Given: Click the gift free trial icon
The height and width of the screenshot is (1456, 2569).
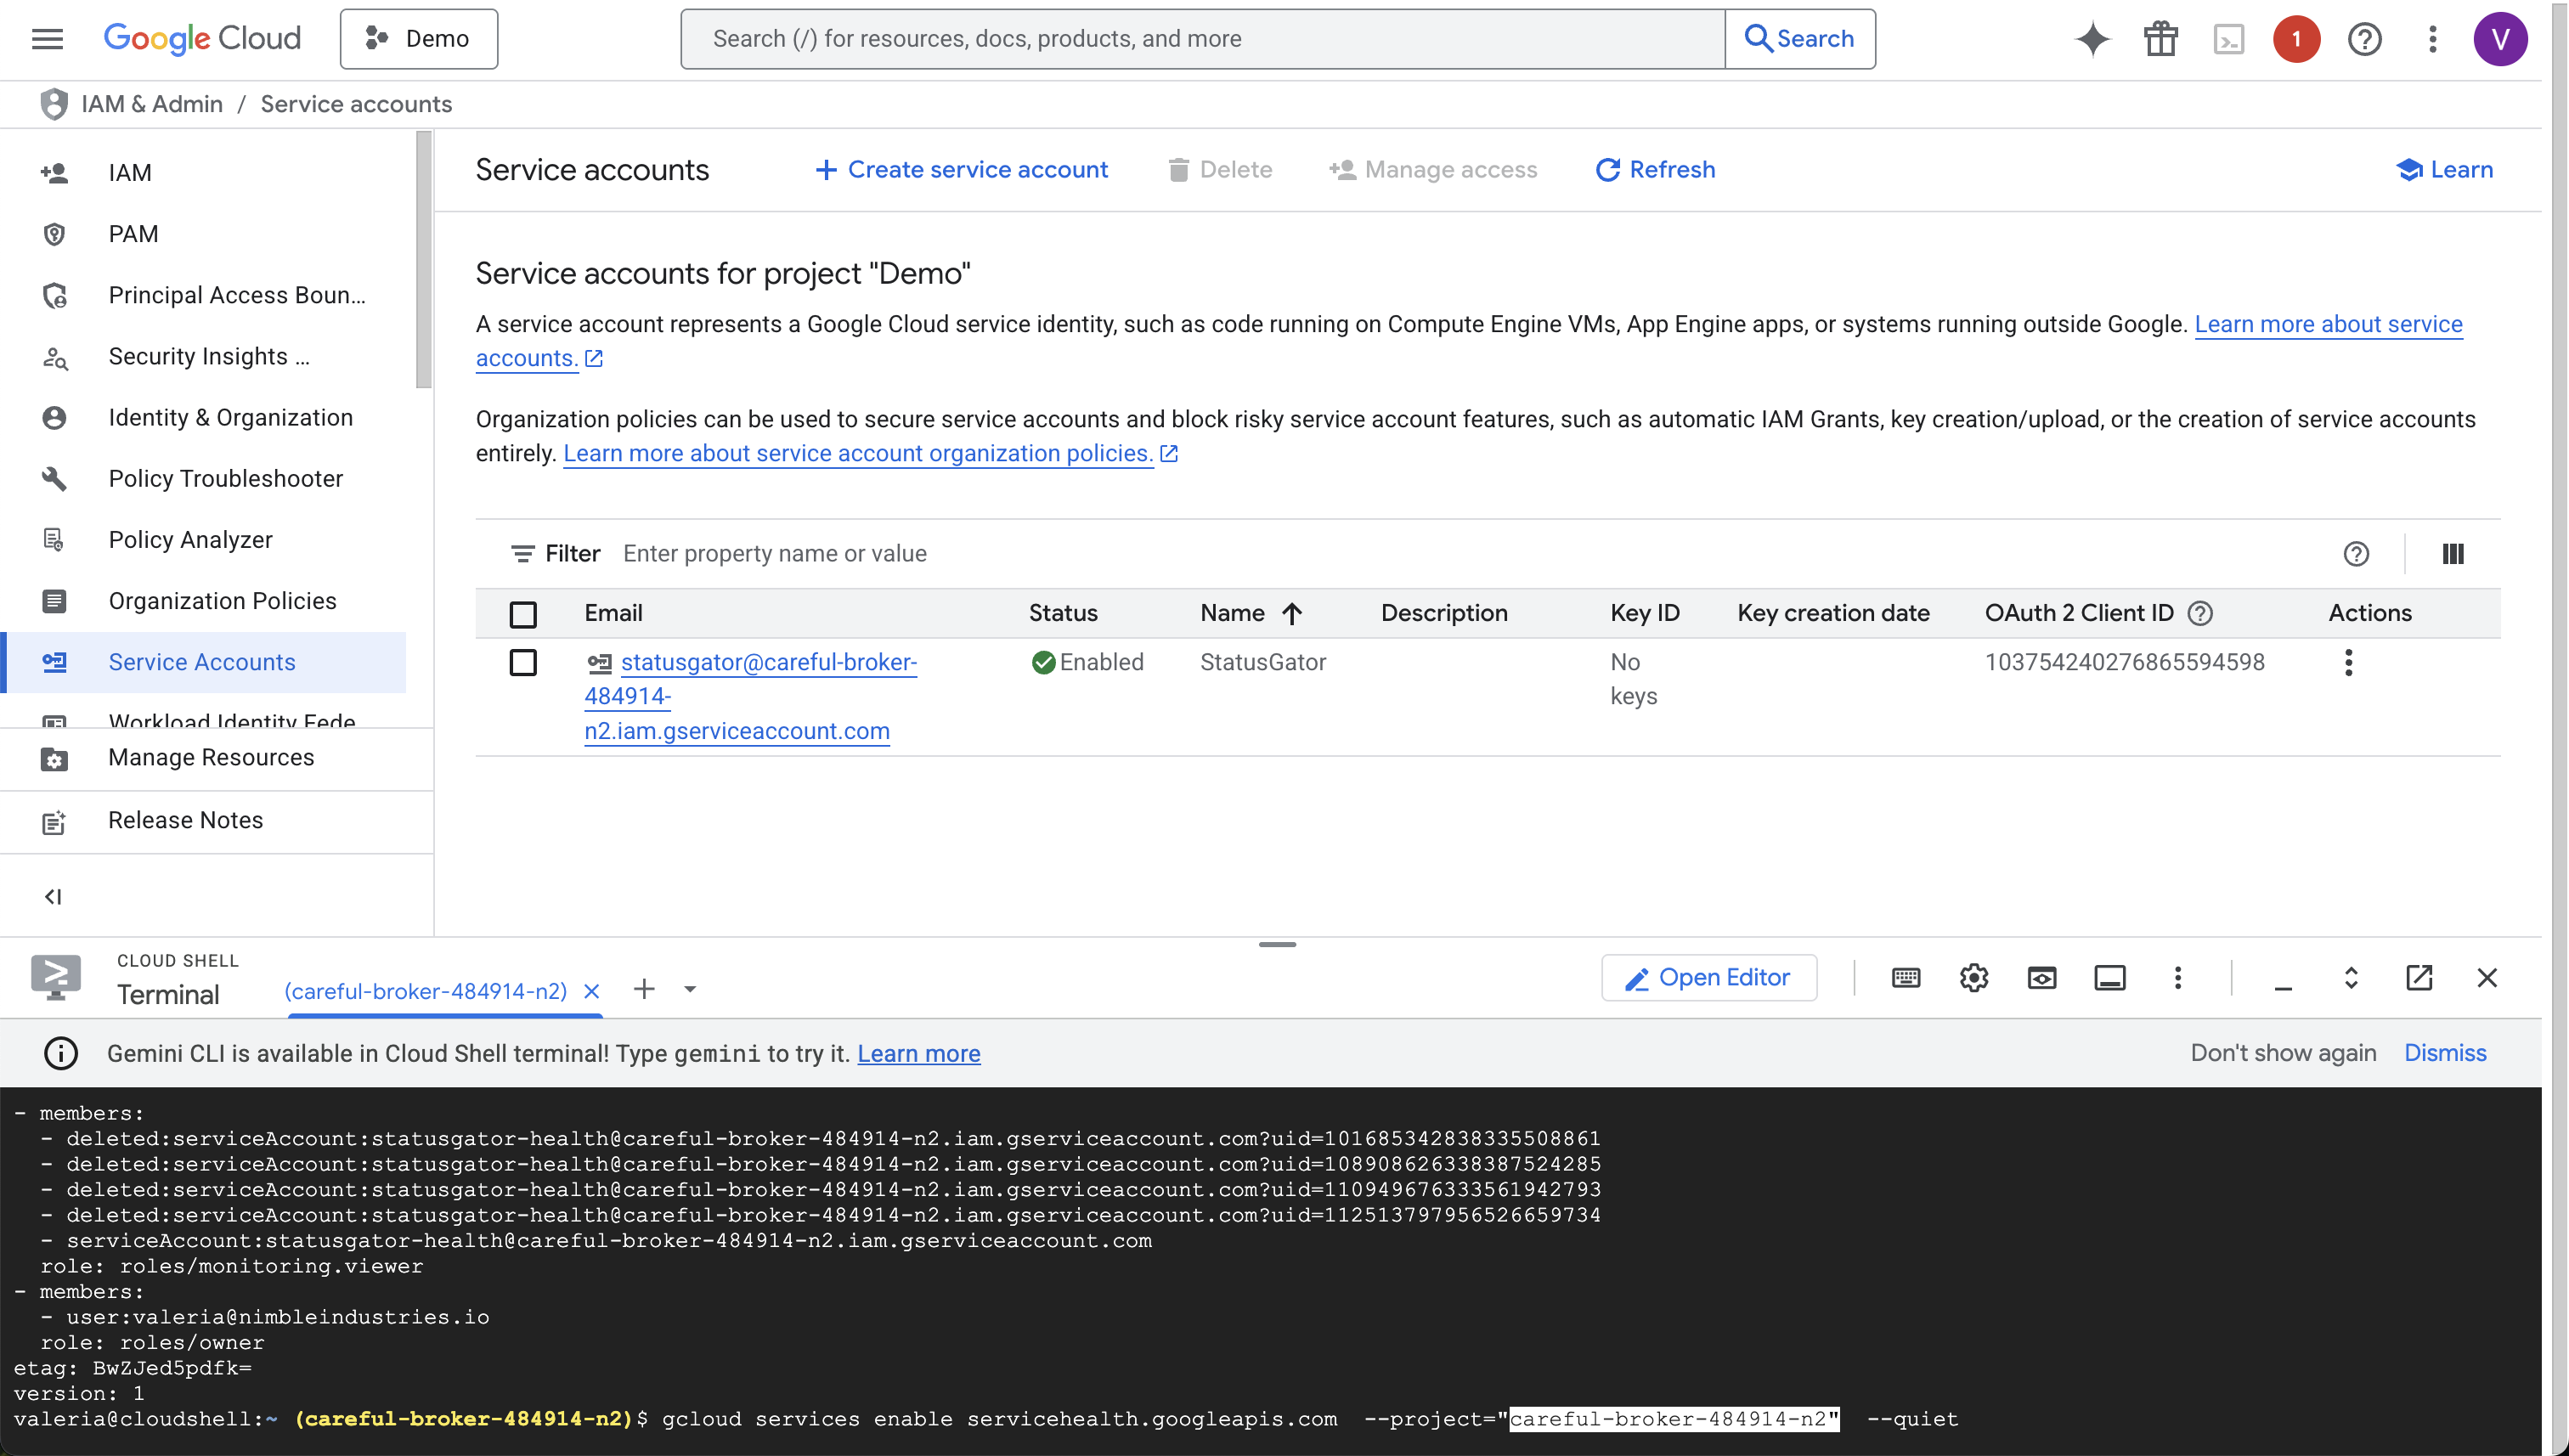Looking at the screenshot, I should 2160,39.
